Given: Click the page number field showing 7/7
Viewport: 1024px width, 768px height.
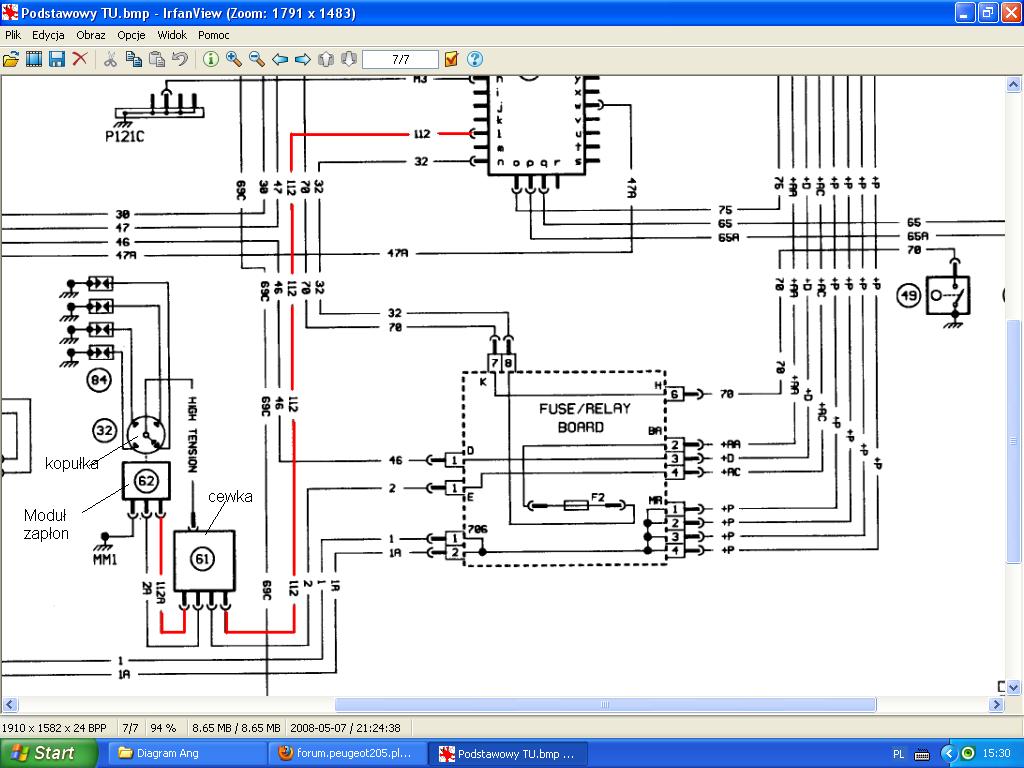Looking at the screenshot, I should click(400, 59).
